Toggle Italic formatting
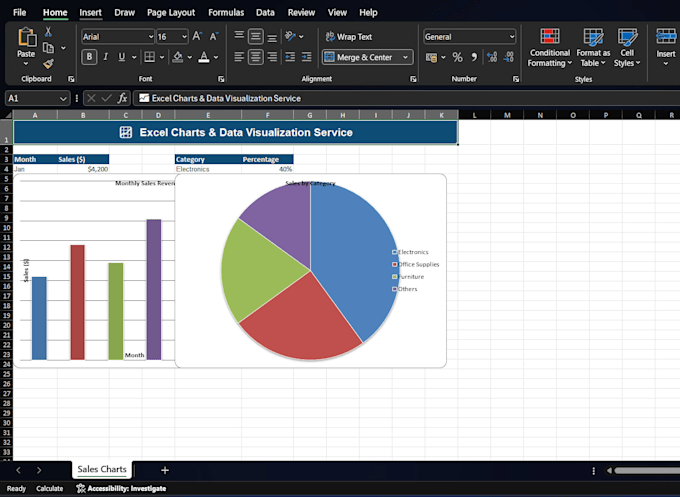 105,57
